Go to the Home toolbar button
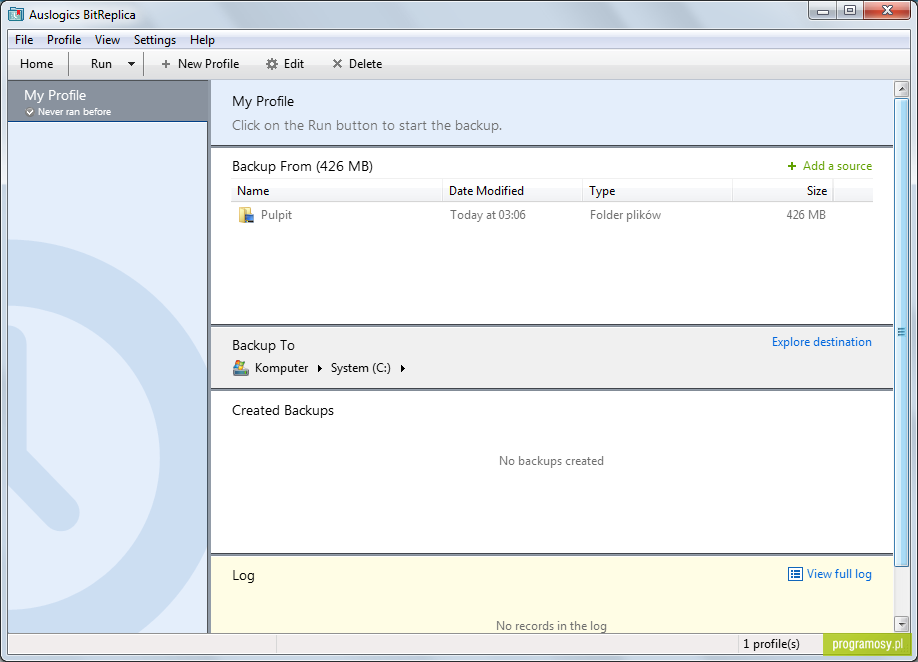This screenshot has width=918, height=662. coord(36,64)
